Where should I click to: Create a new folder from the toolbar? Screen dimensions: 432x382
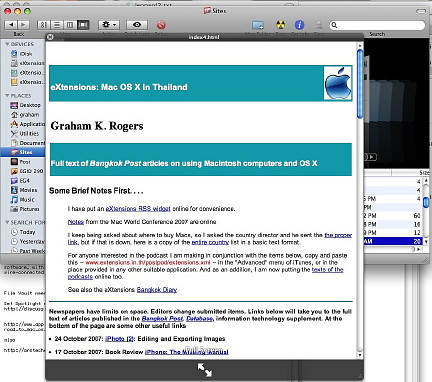point(258,25)
